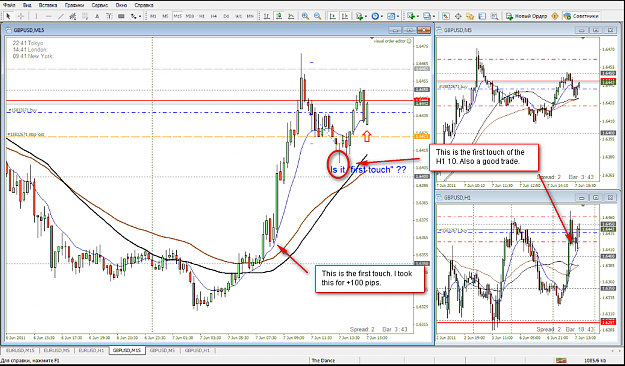The height and width of the screenshot is (366, 625).
Task: Open the Файл menu
Action: [9, 5]
